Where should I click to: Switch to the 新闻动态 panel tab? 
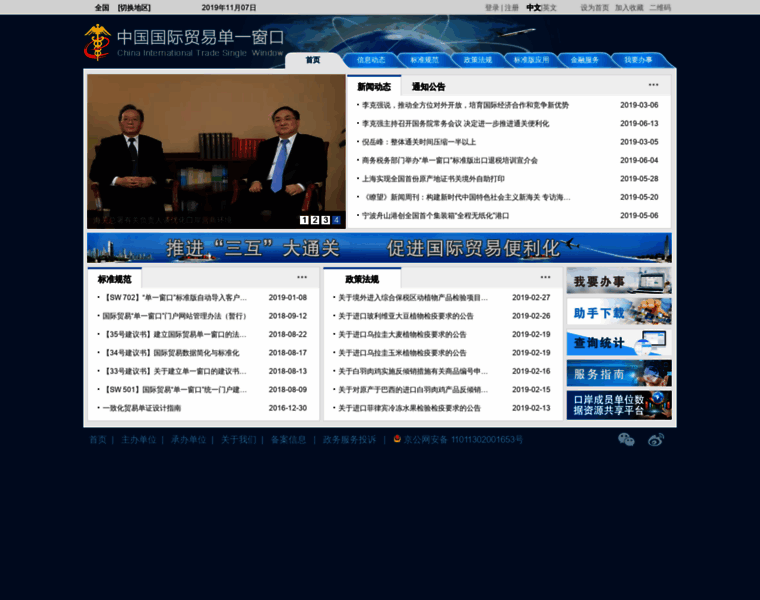[374, 87]
